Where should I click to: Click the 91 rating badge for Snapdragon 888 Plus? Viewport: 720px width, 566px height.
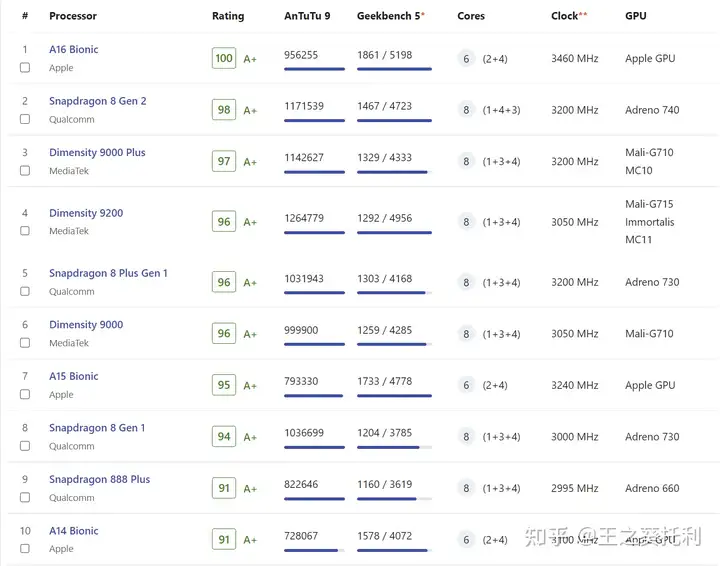224,488
